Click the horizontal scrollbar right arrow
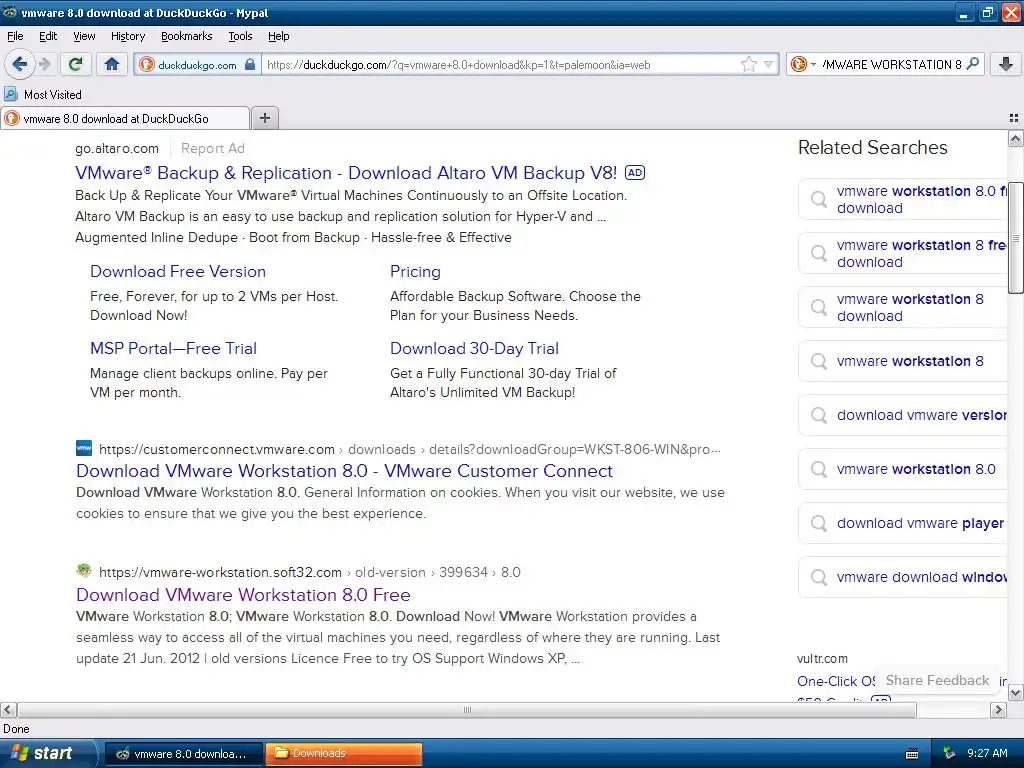1024x768 pixels. (x=999, y=710)
